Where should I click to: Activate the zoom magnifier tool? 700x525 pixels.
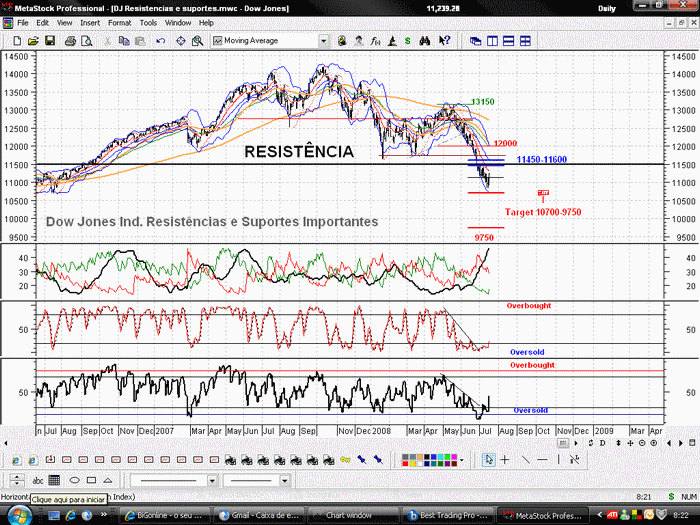[197, 41]
